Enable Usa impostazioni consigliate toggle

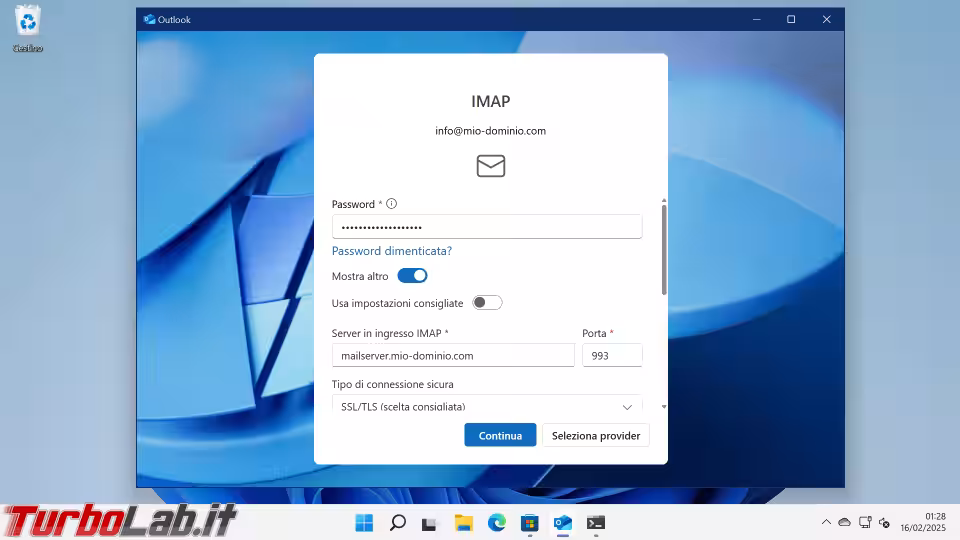click(487, 302)
